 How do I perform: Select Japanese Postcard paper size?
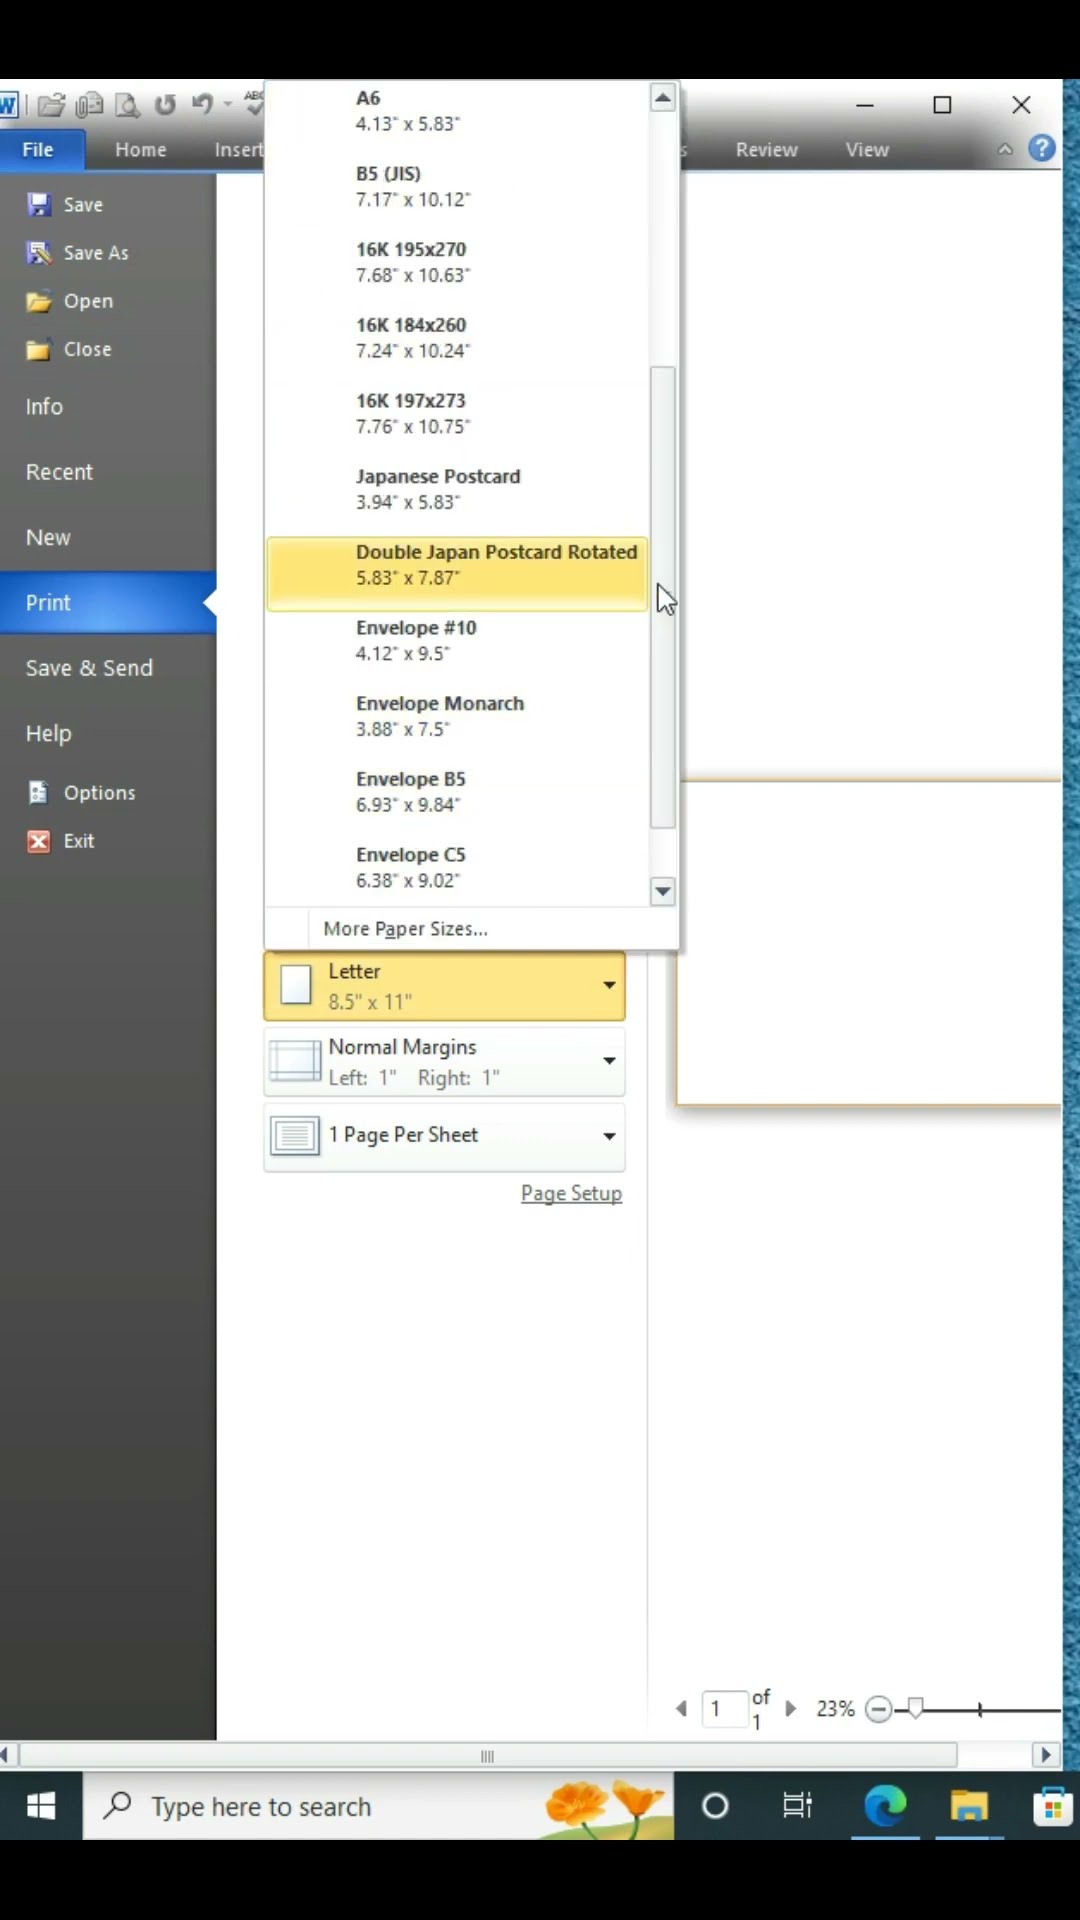tap(457, 489)
